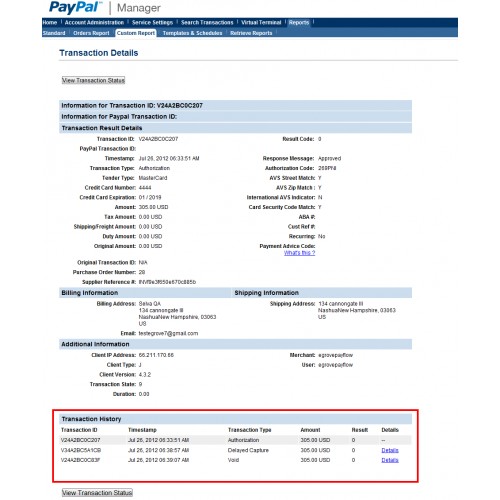Open the Home menu item
The image size is (500, 500).
tap(50, 23)
